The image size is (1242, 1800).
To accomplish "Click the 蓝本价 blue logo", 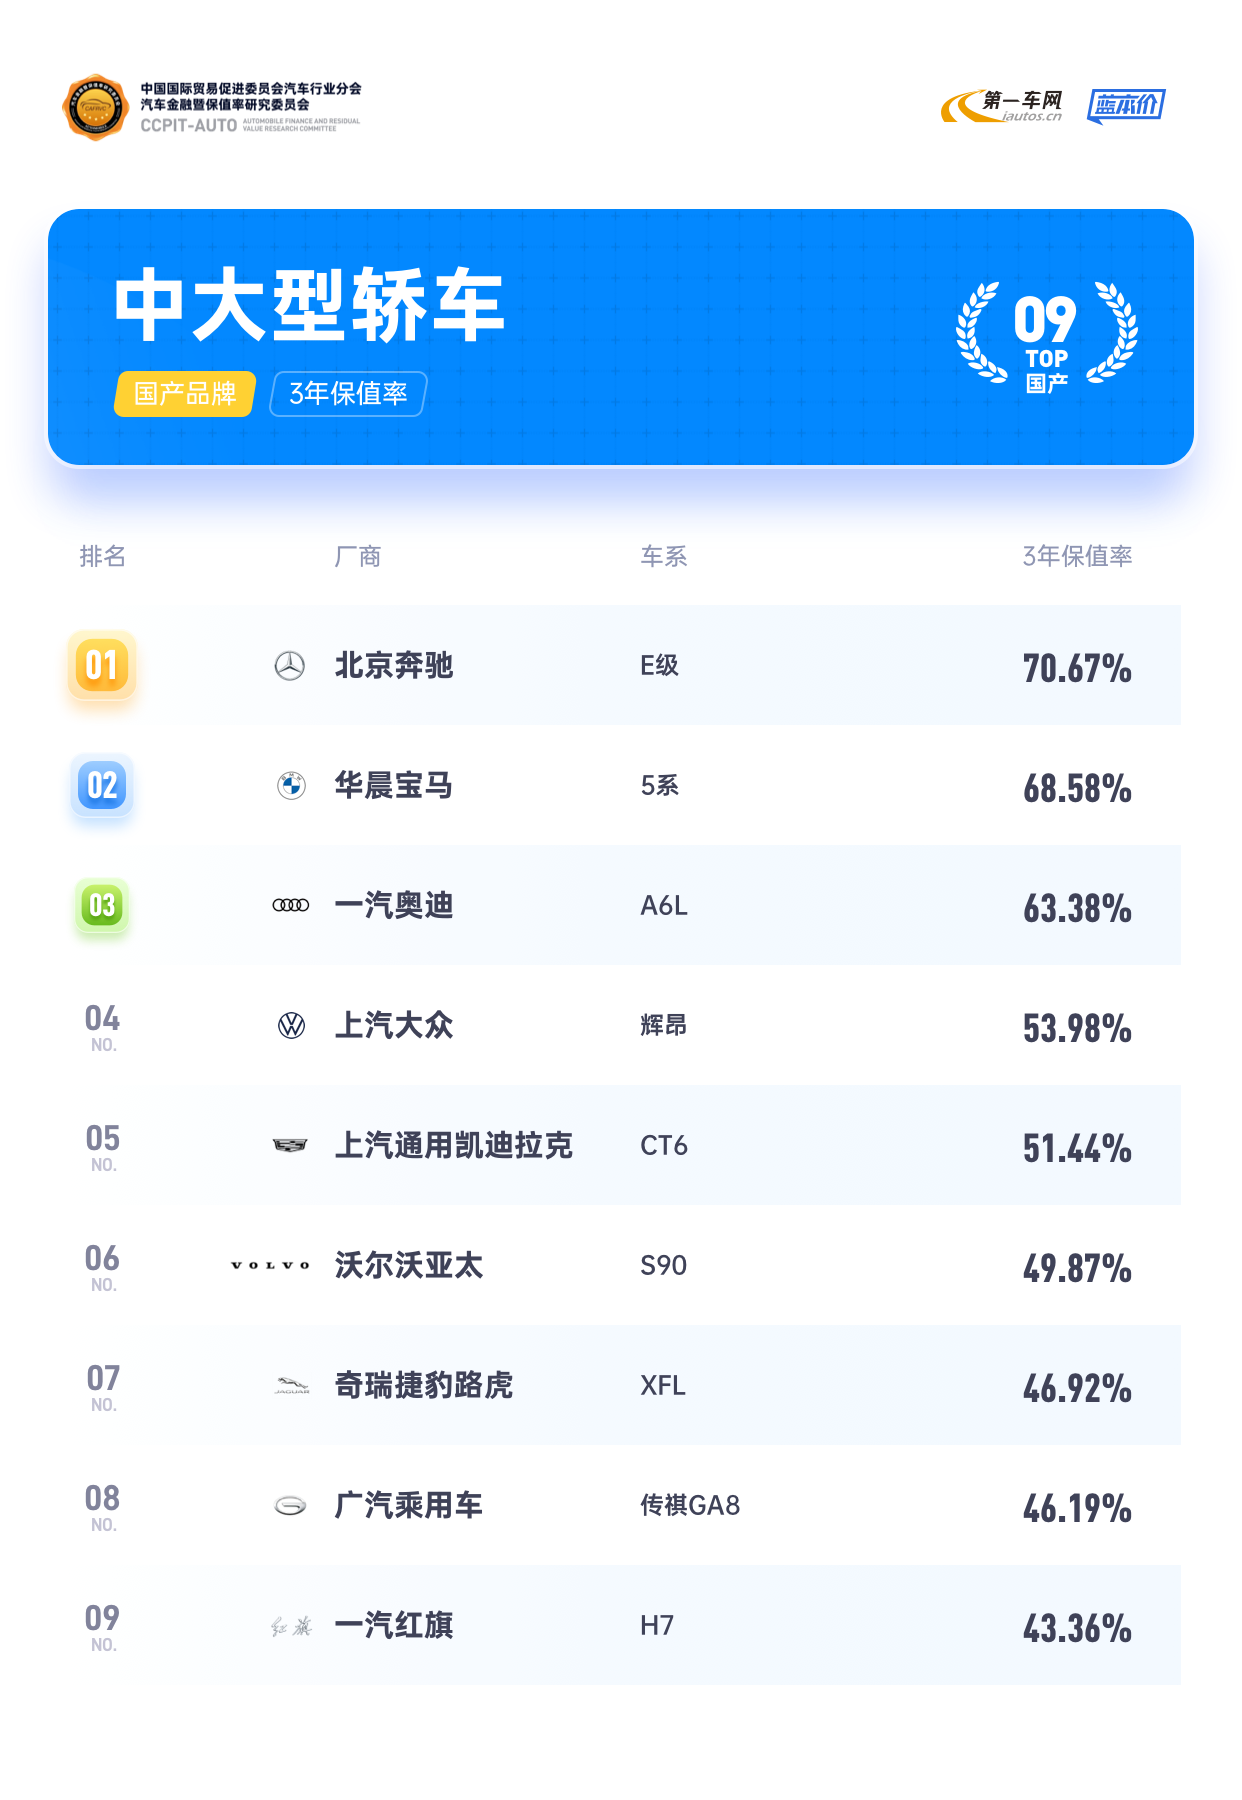I will 1126,105.
